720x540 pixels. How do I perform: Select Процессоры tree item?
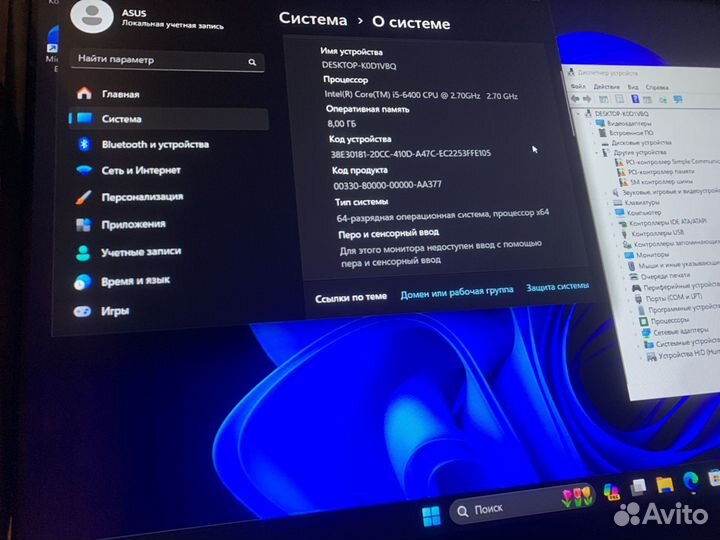coord(669,320)
